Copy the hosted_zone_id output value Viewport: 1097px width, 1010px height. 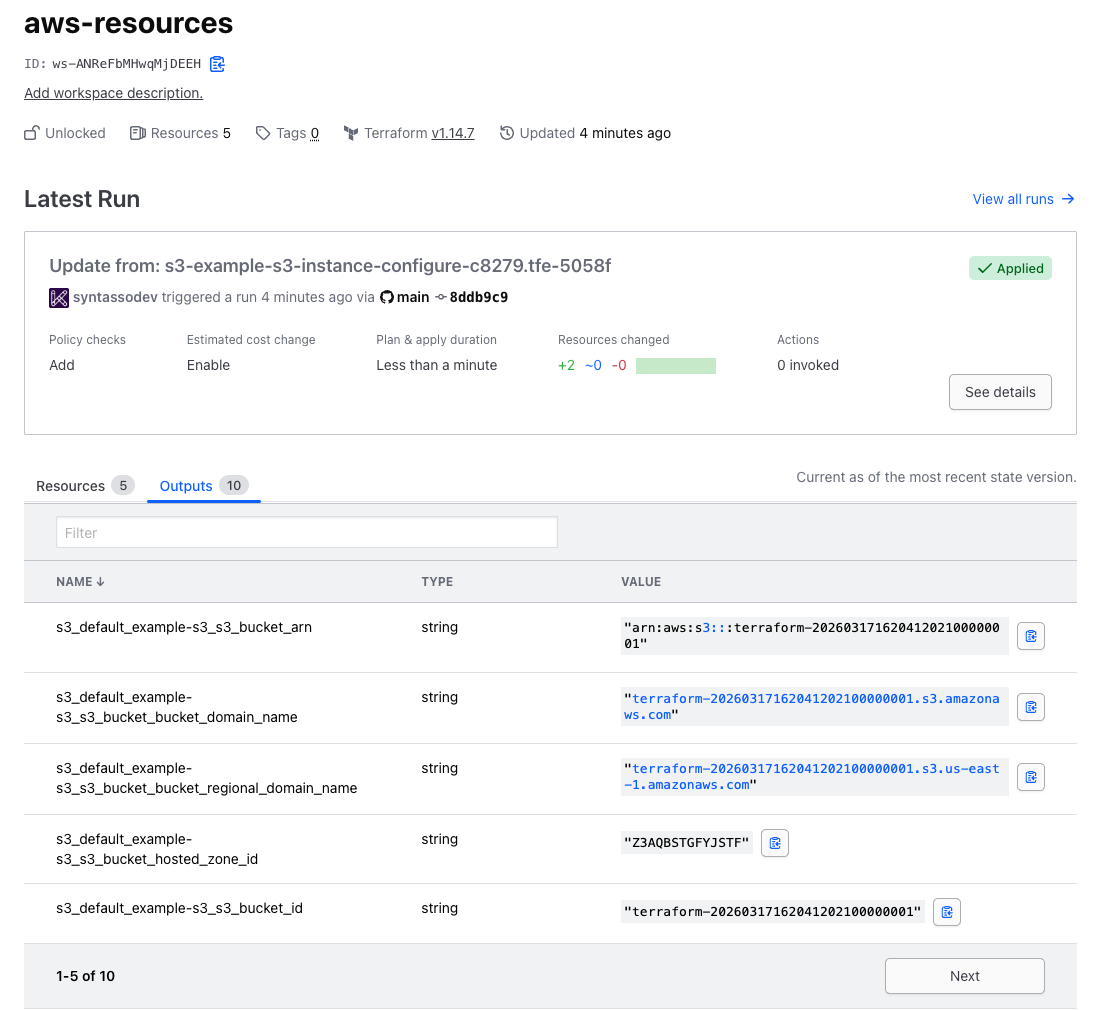tap(774, 842)
